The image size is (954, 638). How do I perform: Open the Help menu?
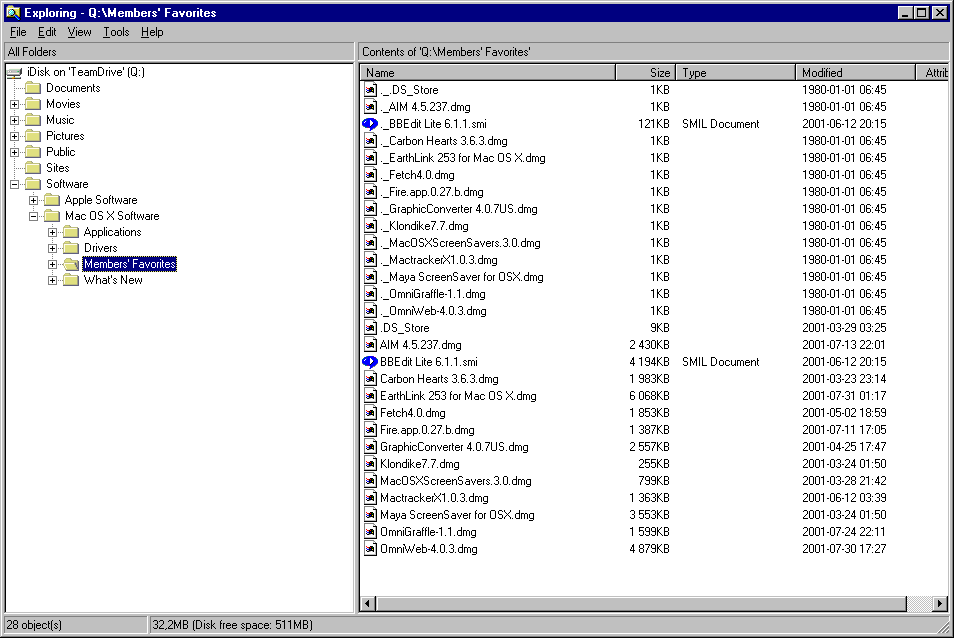tap(152, 32)
